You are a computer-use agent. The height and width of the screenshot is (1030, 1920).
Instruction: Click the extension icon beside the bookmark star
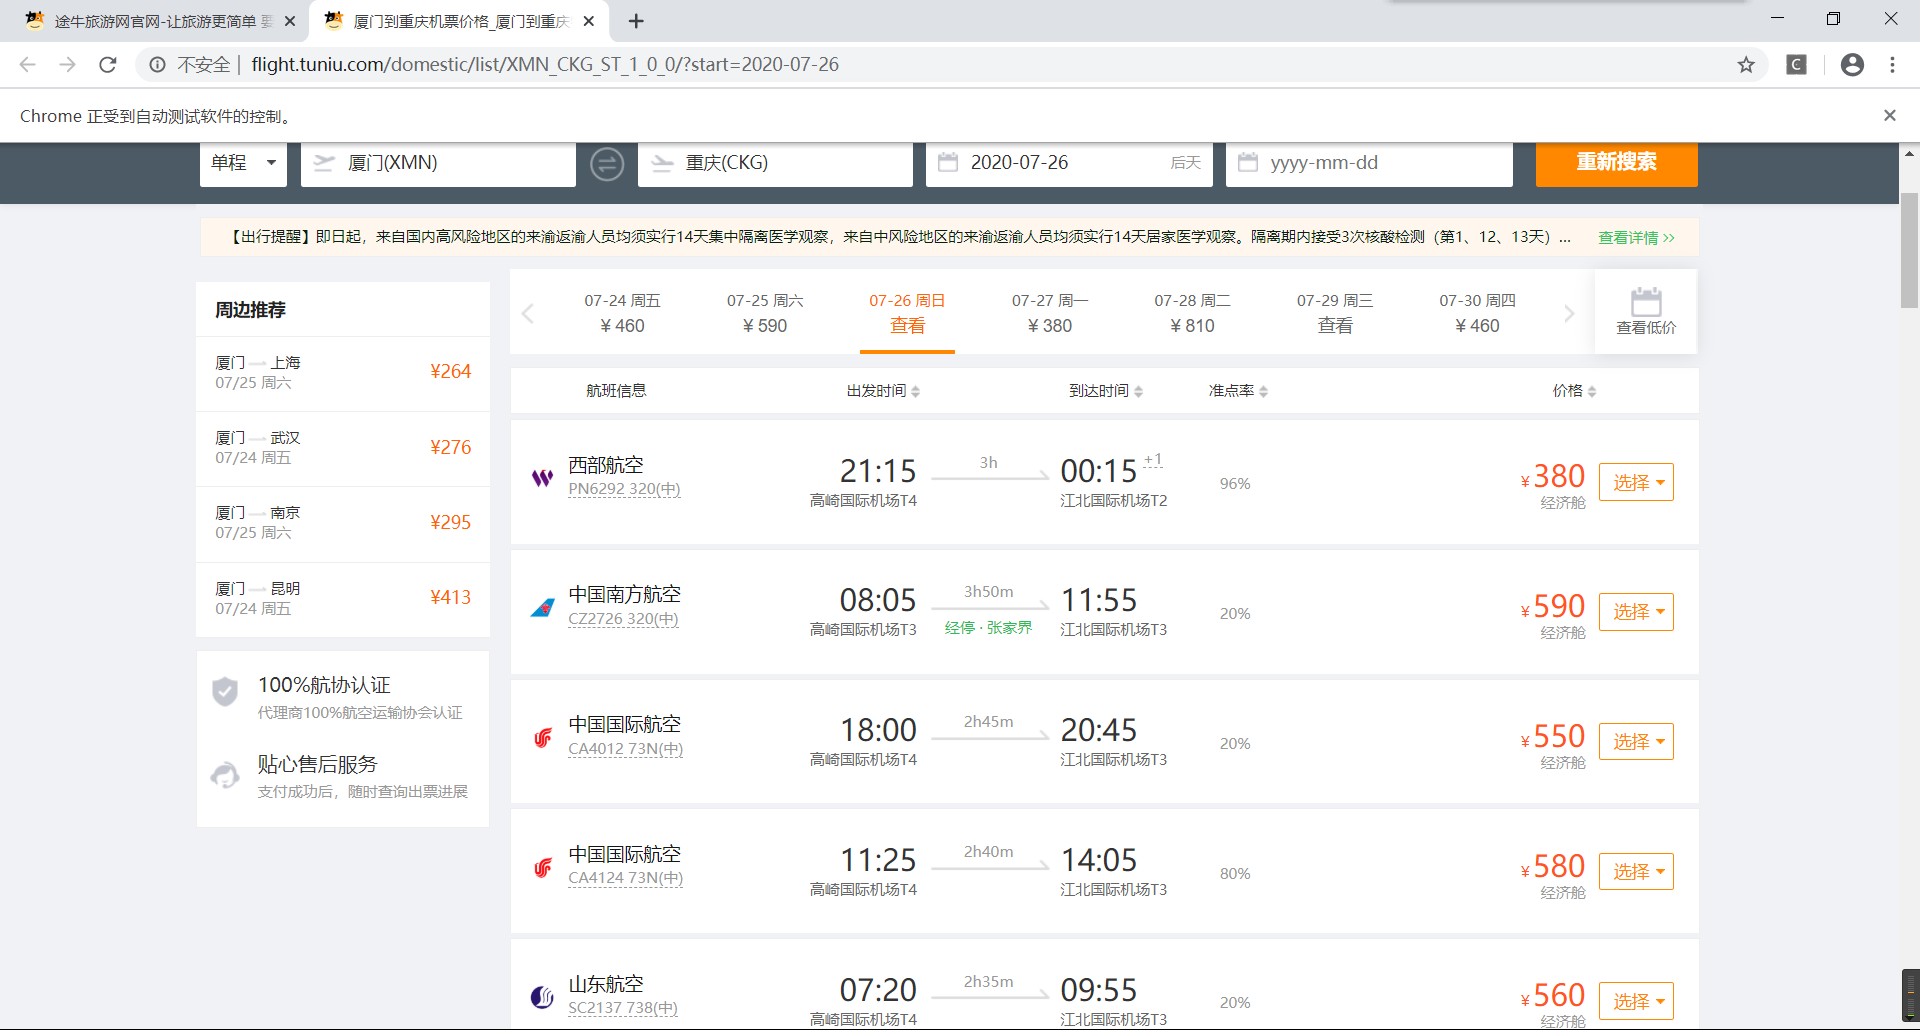1797,65
